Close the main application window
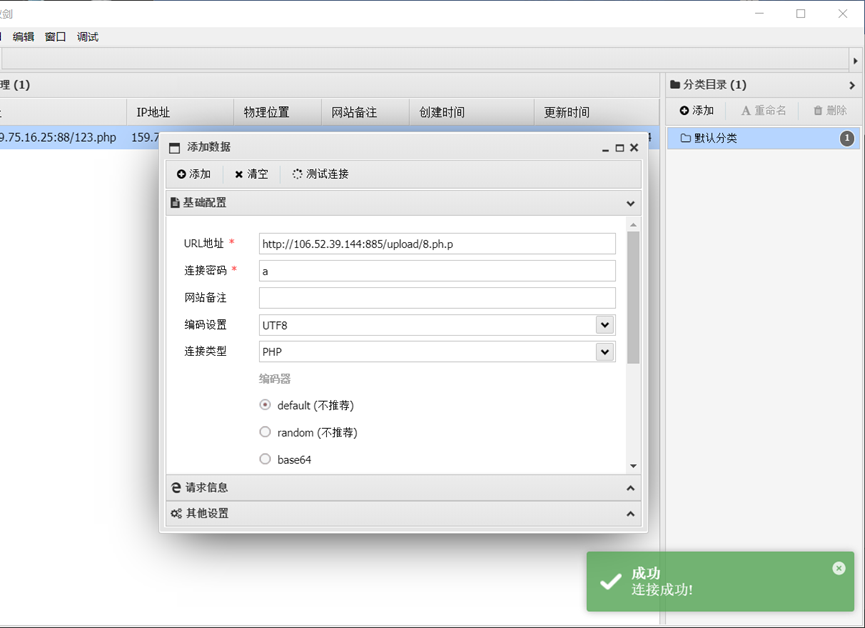 pos(842,13)
